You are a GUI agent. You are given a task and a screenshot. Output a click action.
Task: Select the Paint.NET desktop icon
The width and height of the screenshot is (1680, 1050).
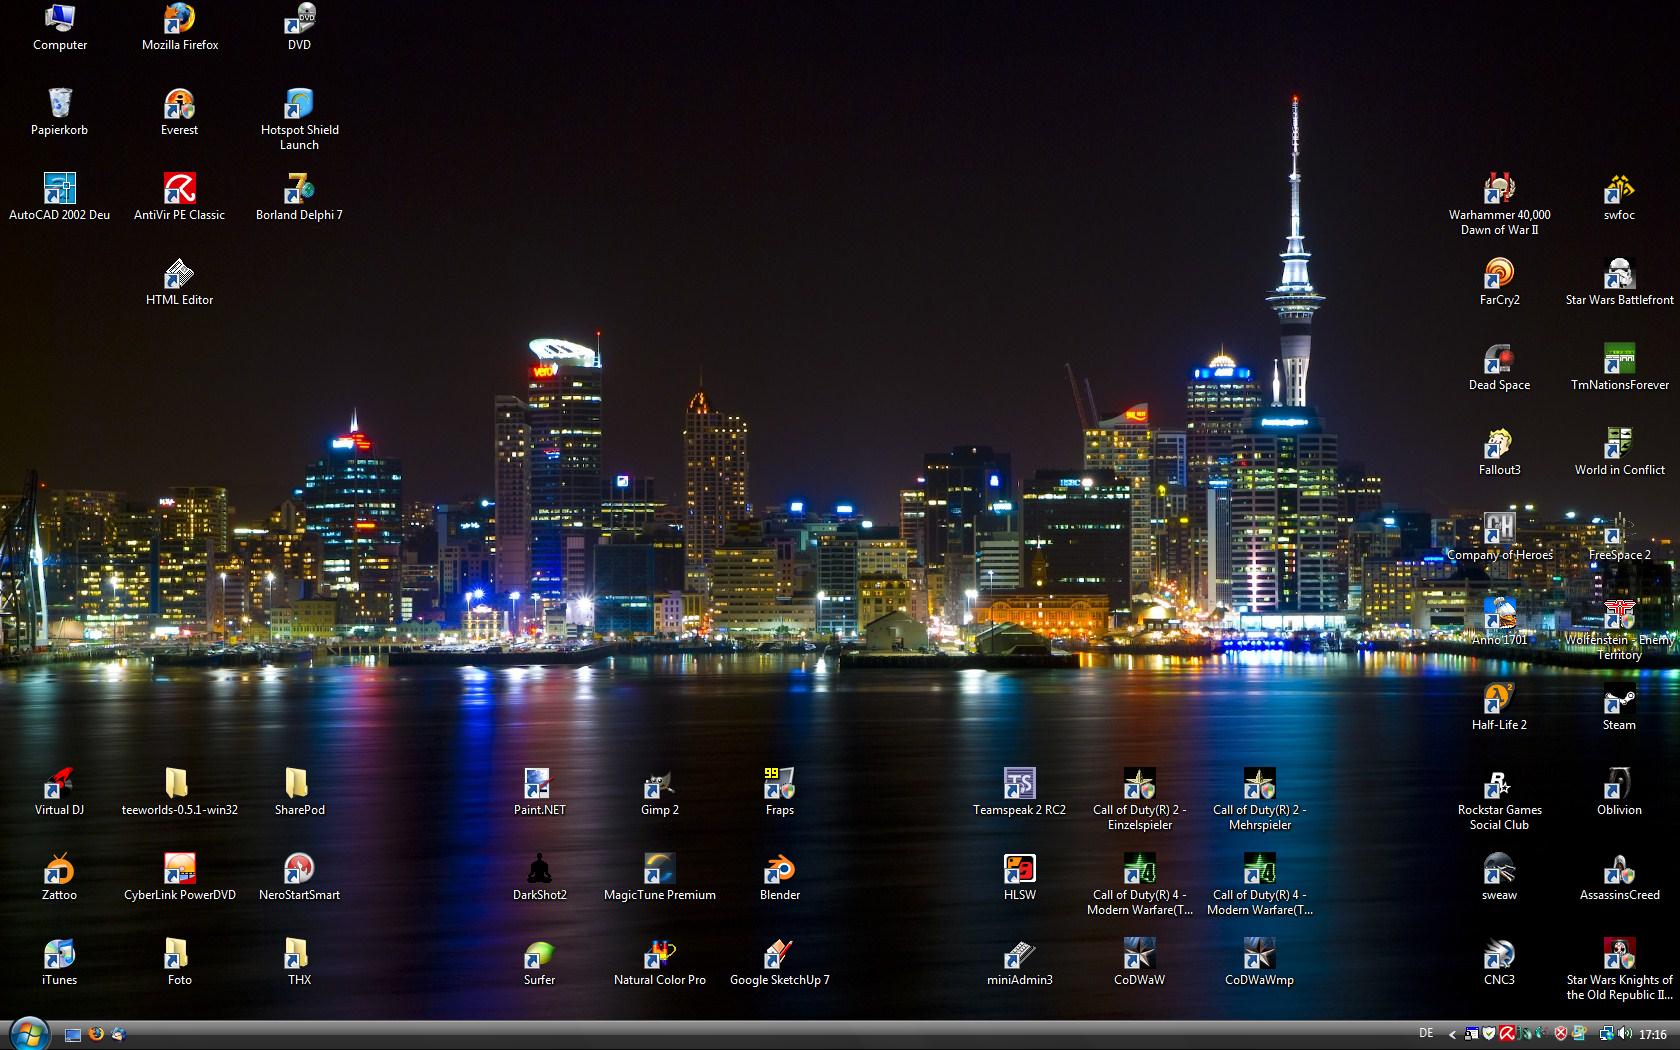[x=539, y=784]
